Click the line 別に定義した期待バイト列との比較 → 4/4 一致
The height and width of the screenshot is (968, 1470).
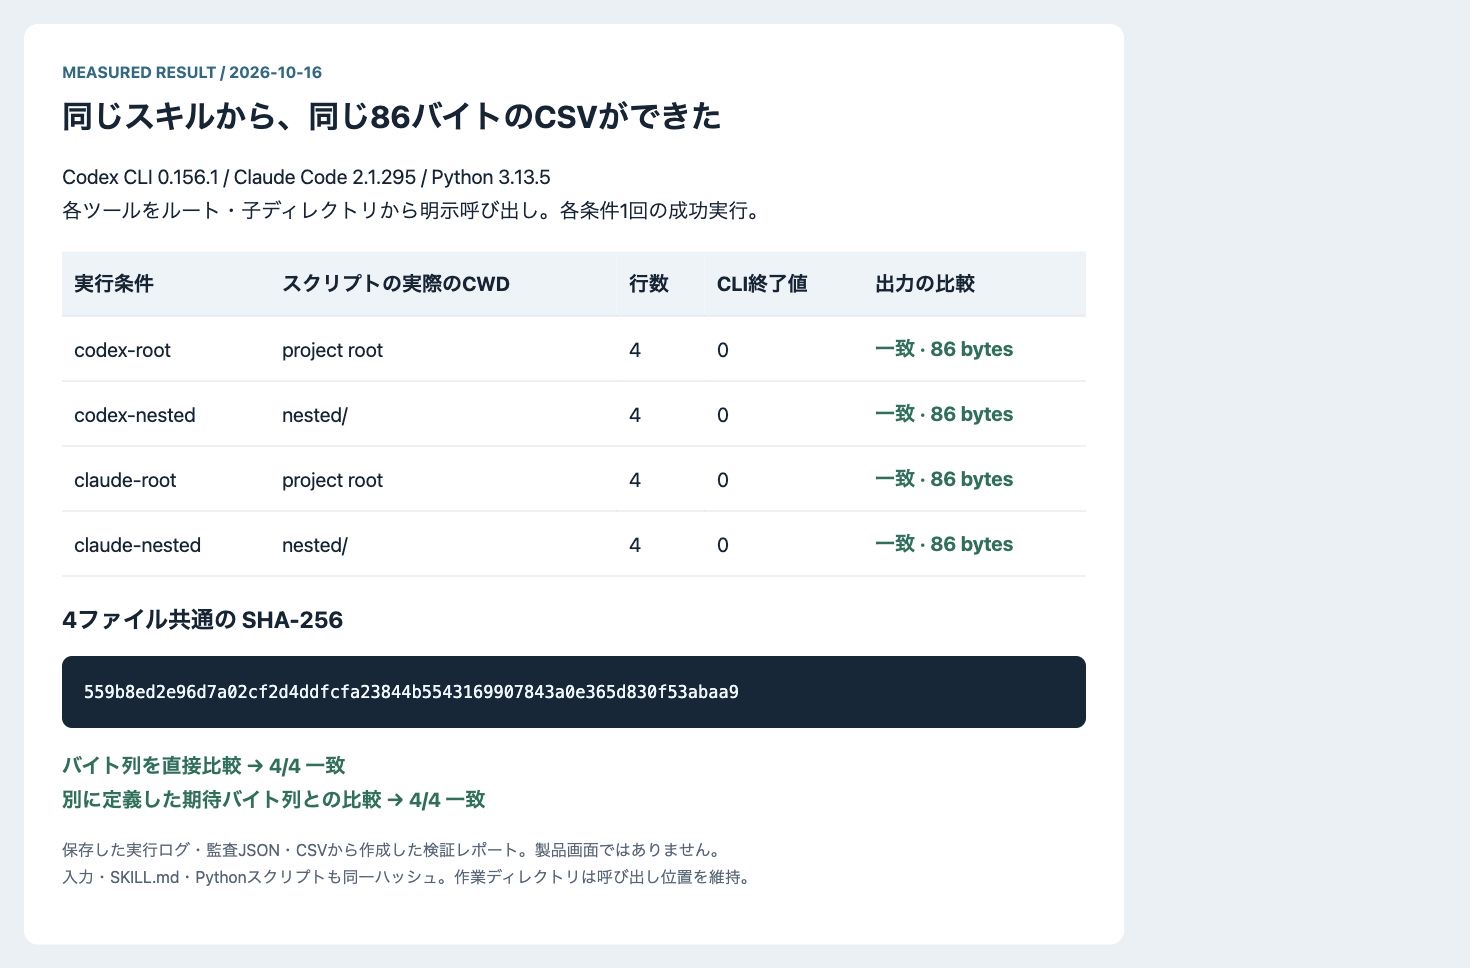pyautogui.click(x=274, y=800)
